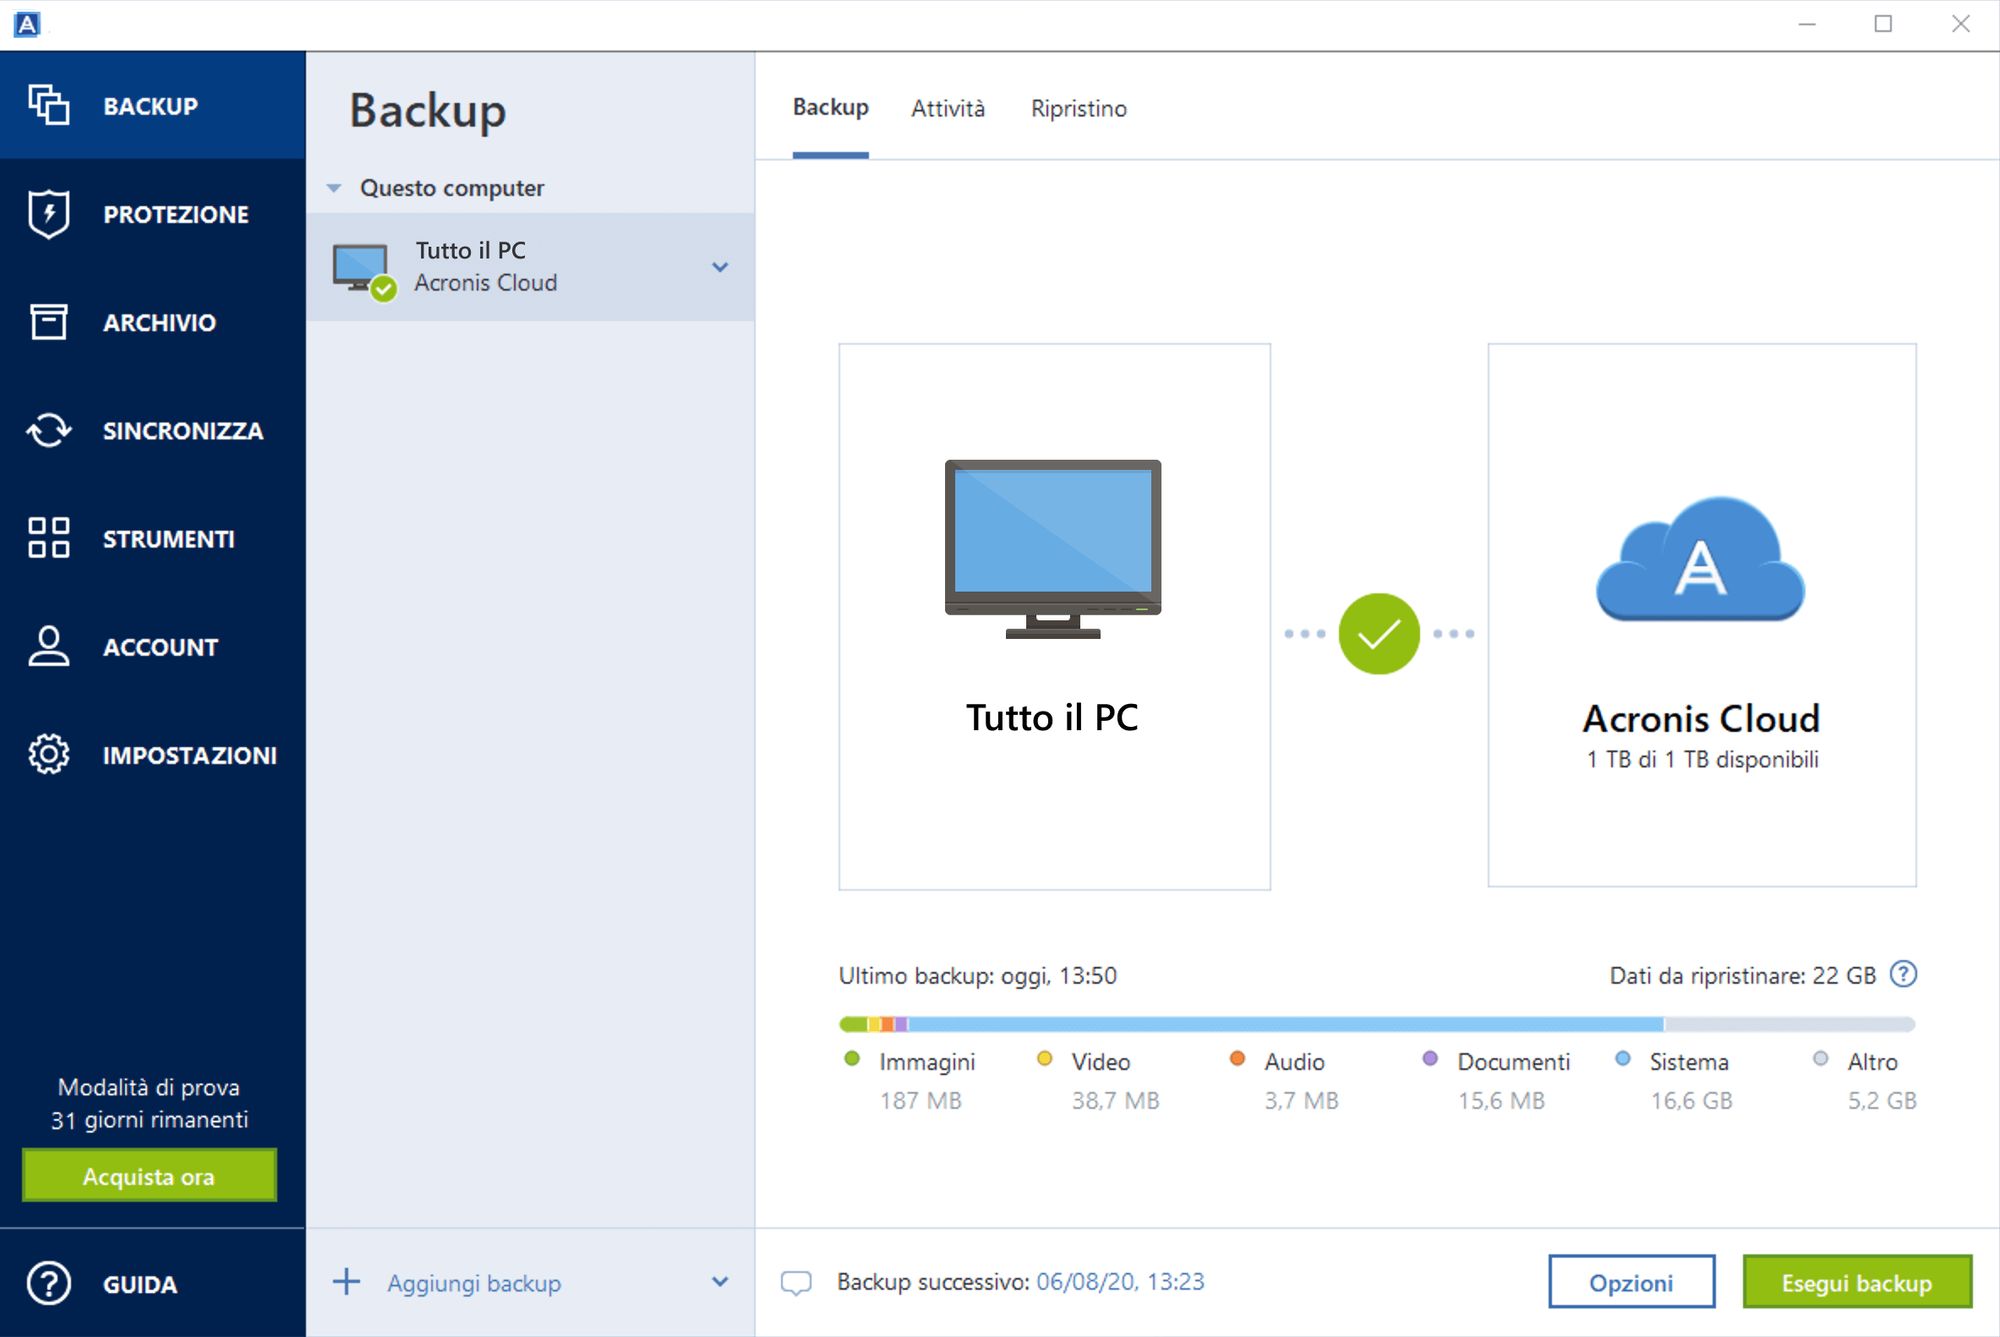
Task: Switch to the Ripristino tab
Action: 1078,108
